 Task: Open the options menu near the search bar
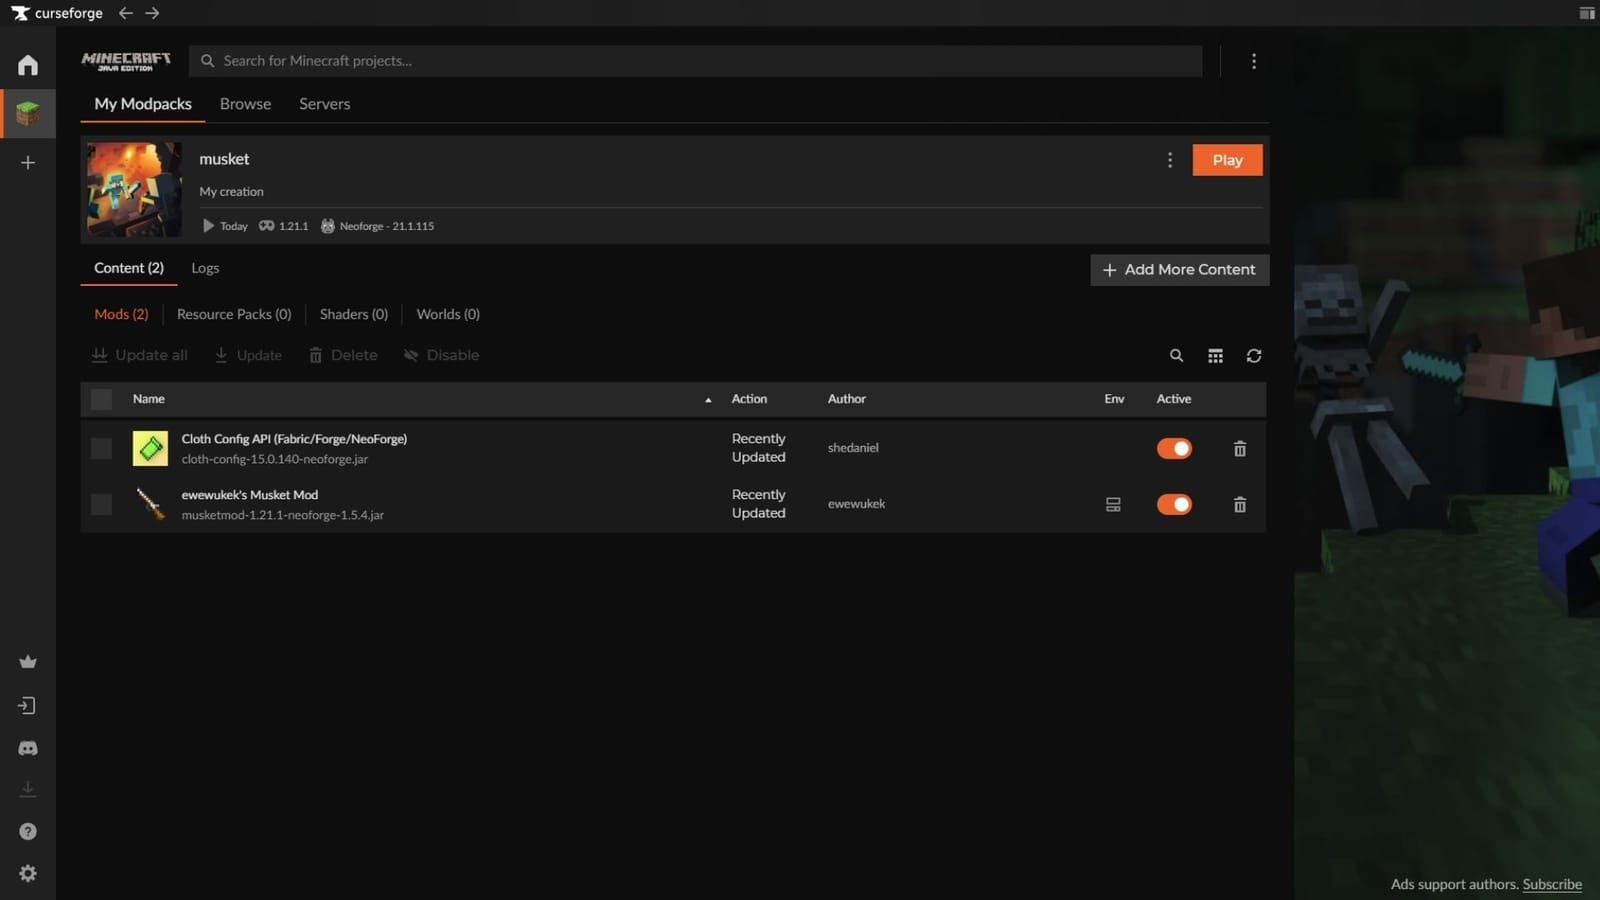click(1254, 60)
